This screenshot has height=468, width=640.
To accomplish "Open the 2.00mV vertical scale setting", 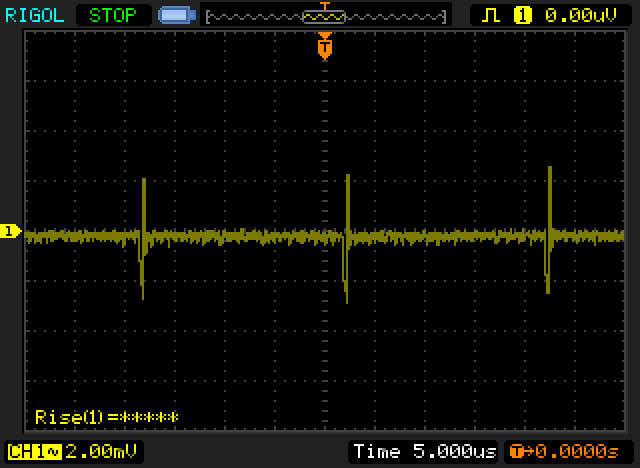I will tap(101, 452).
